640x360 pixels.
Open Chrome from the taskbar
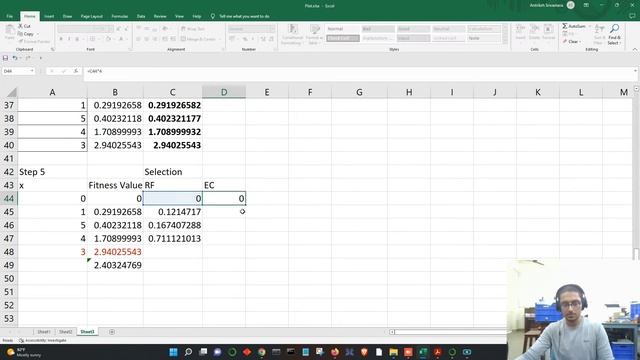click(x=261, y=352)
